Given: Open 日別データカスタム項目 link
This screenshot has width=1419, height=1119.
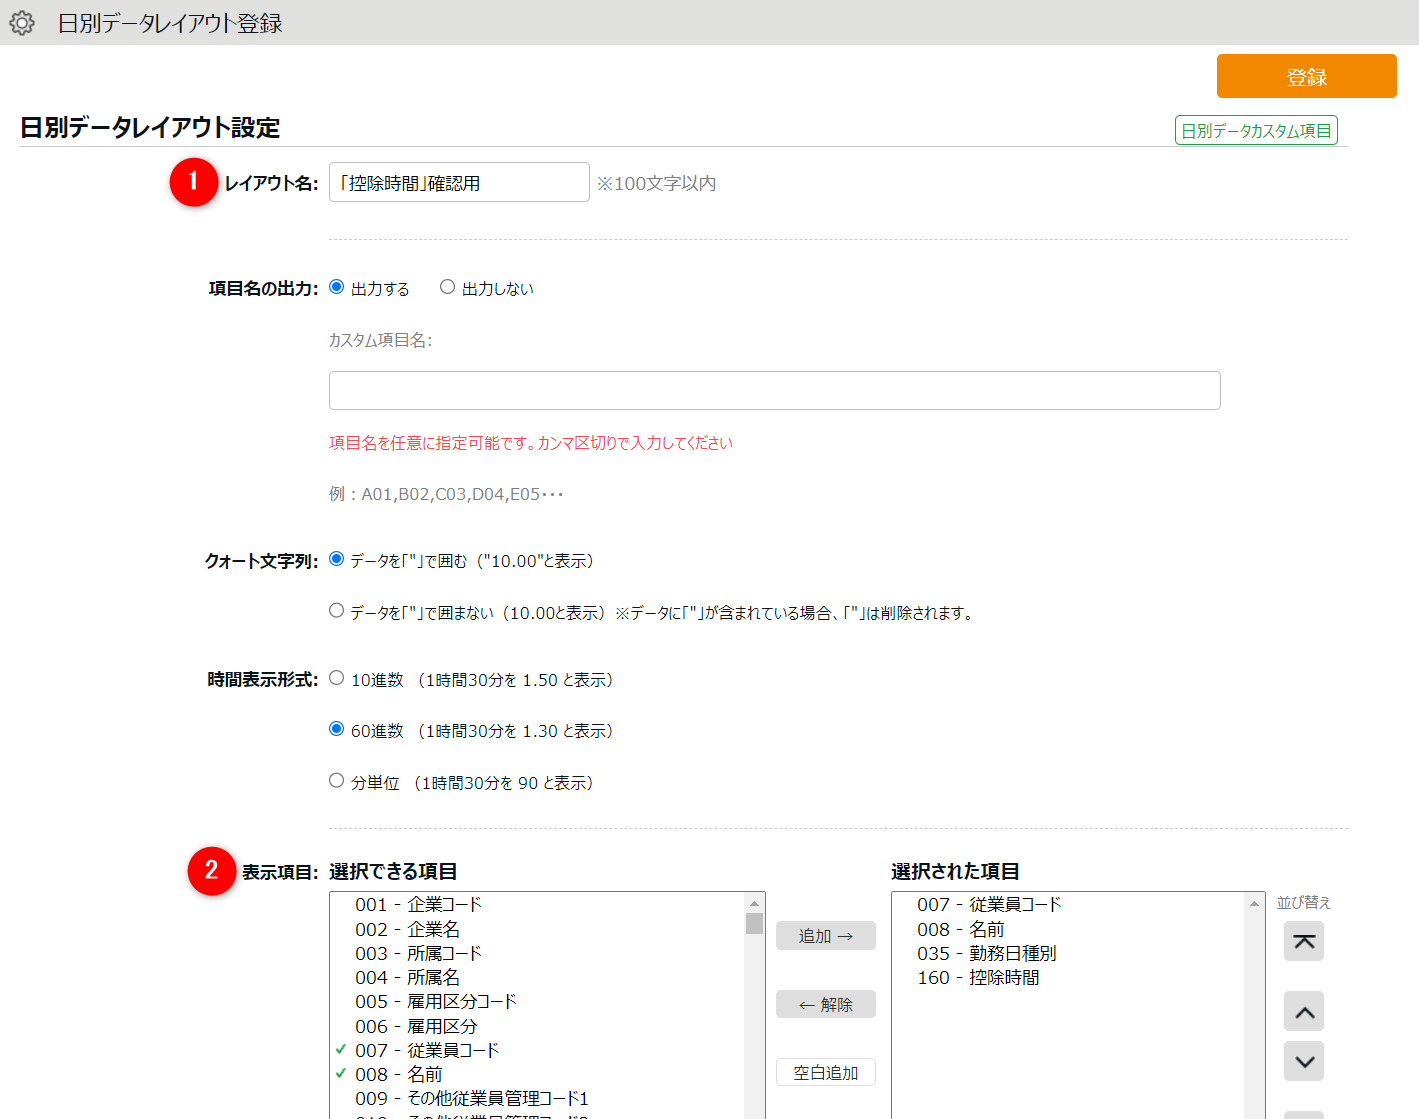Looking at the screenshot, I should click(1256, 131).
